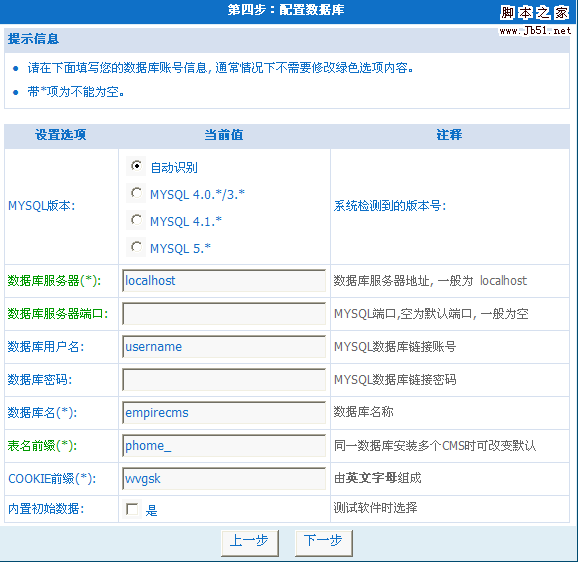Proceed with the 下一步 button
This screenshot has height=562, width=578.
coord(324,543)
